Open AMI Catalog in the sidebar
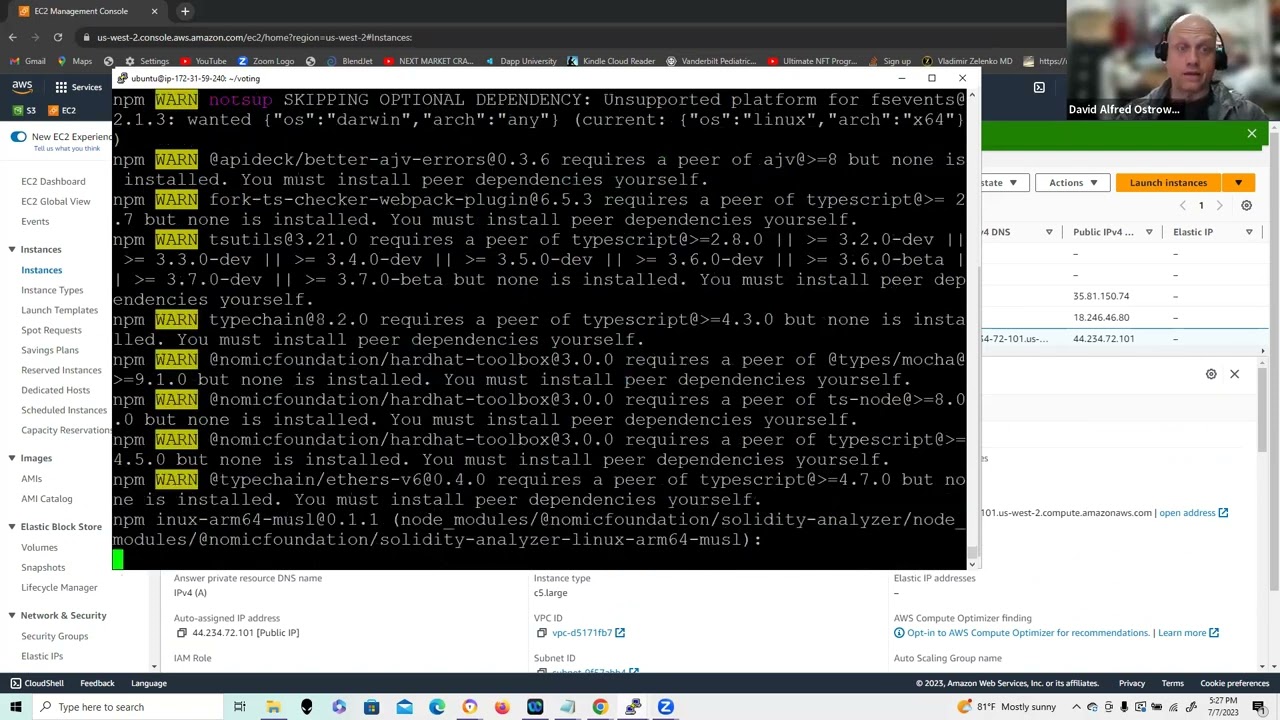 [47, 498]
